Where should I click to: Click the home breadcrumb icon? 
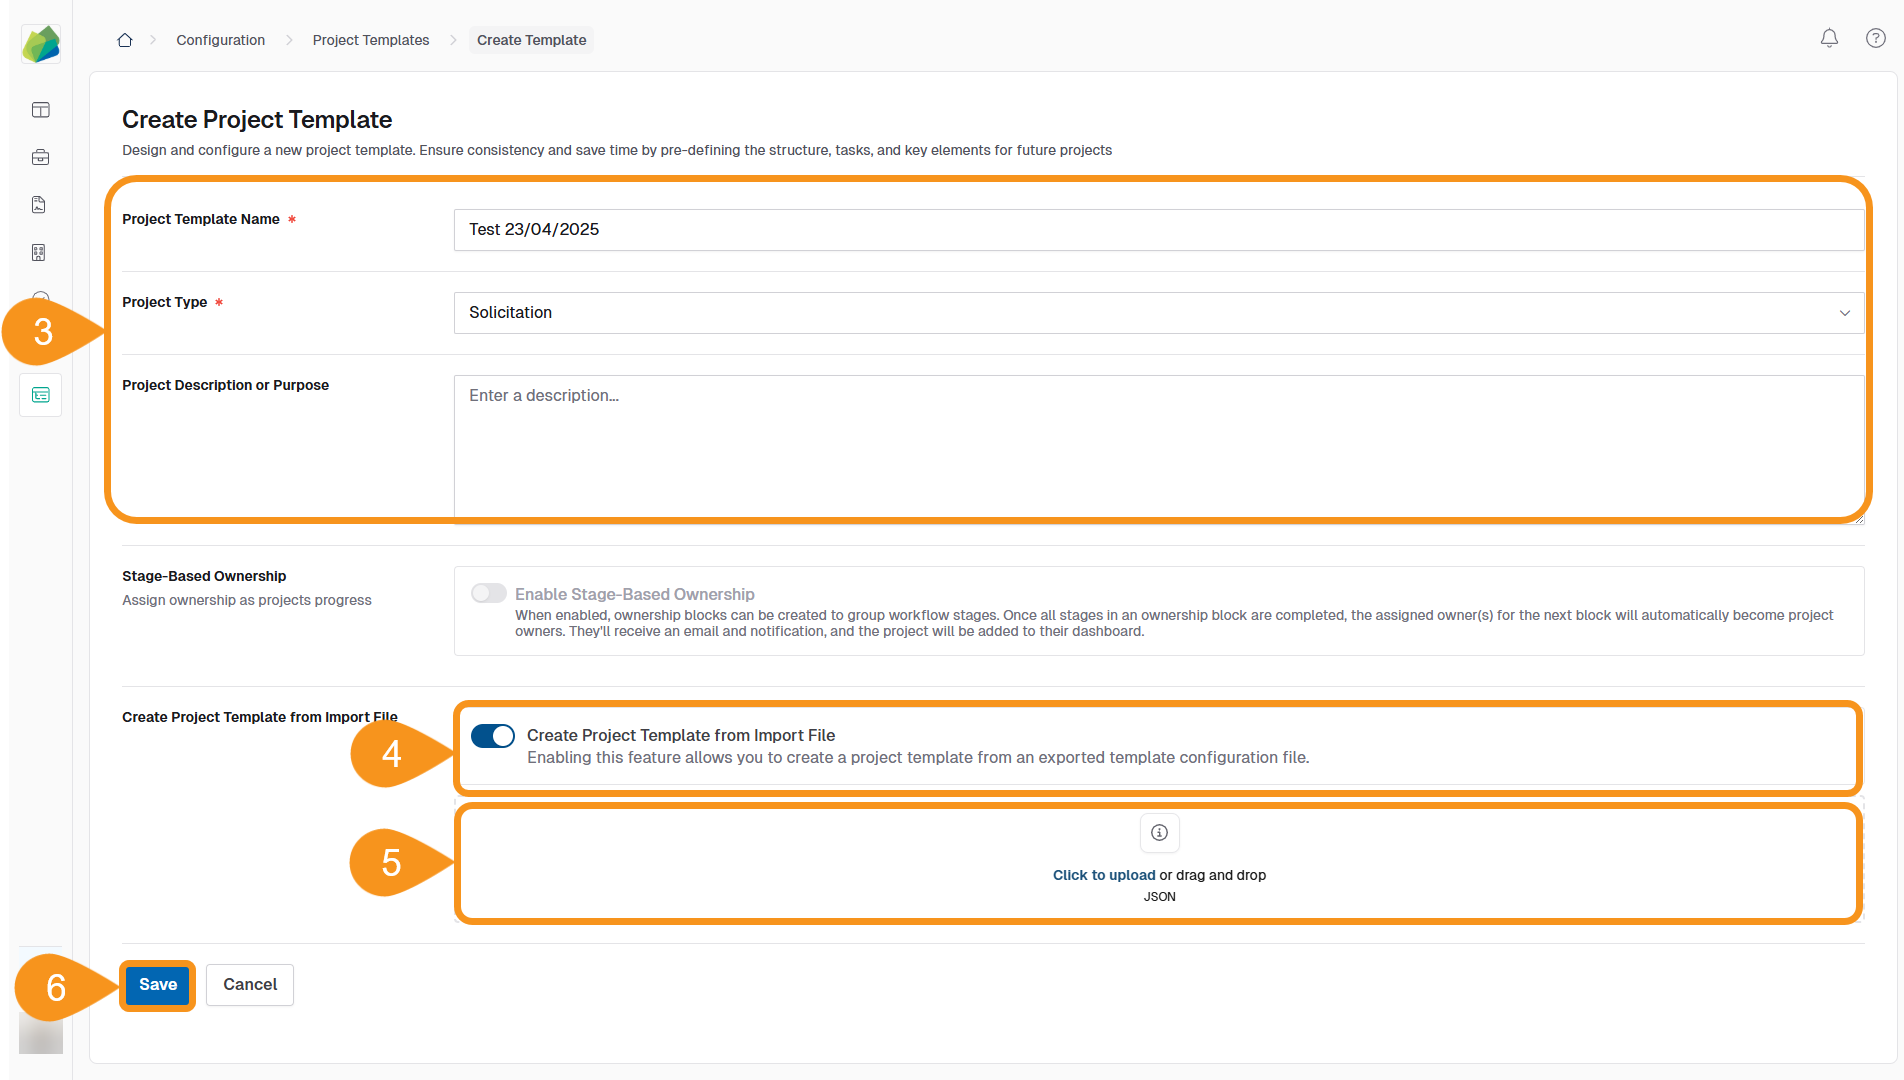click(124, 39)
